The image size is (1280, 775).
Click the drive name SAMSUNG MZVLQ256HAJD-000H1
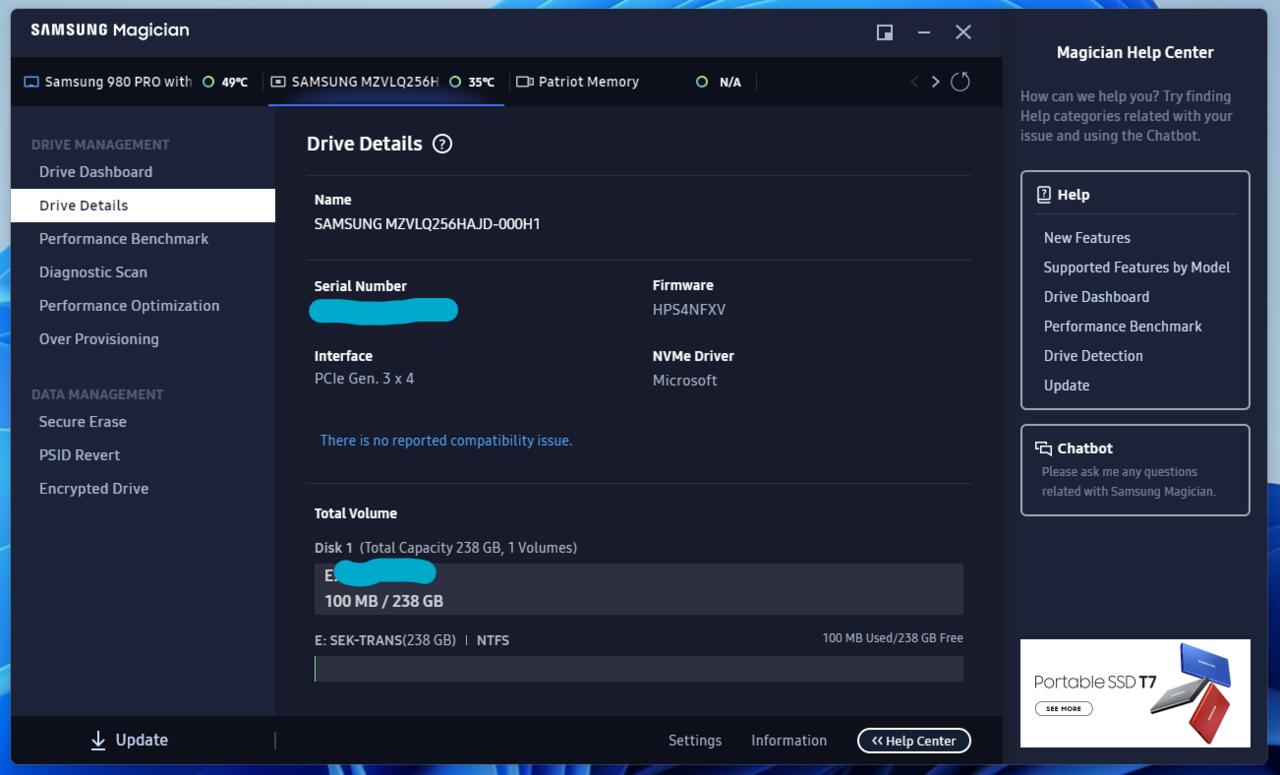tap(427, 224)
